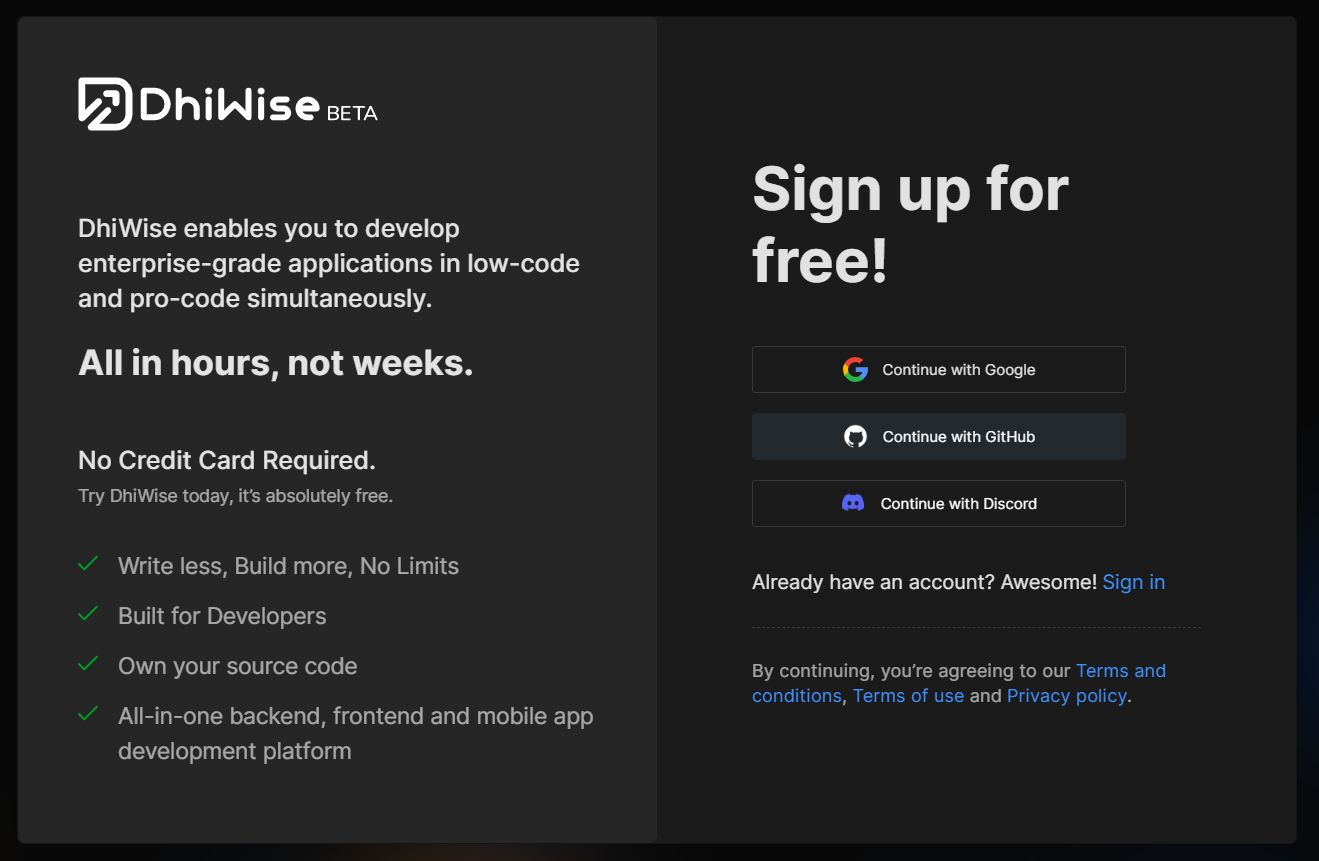This screenshot has height=861, width=1319.
Task: Open the Privacy policy link
Action: coord(1066,695)
